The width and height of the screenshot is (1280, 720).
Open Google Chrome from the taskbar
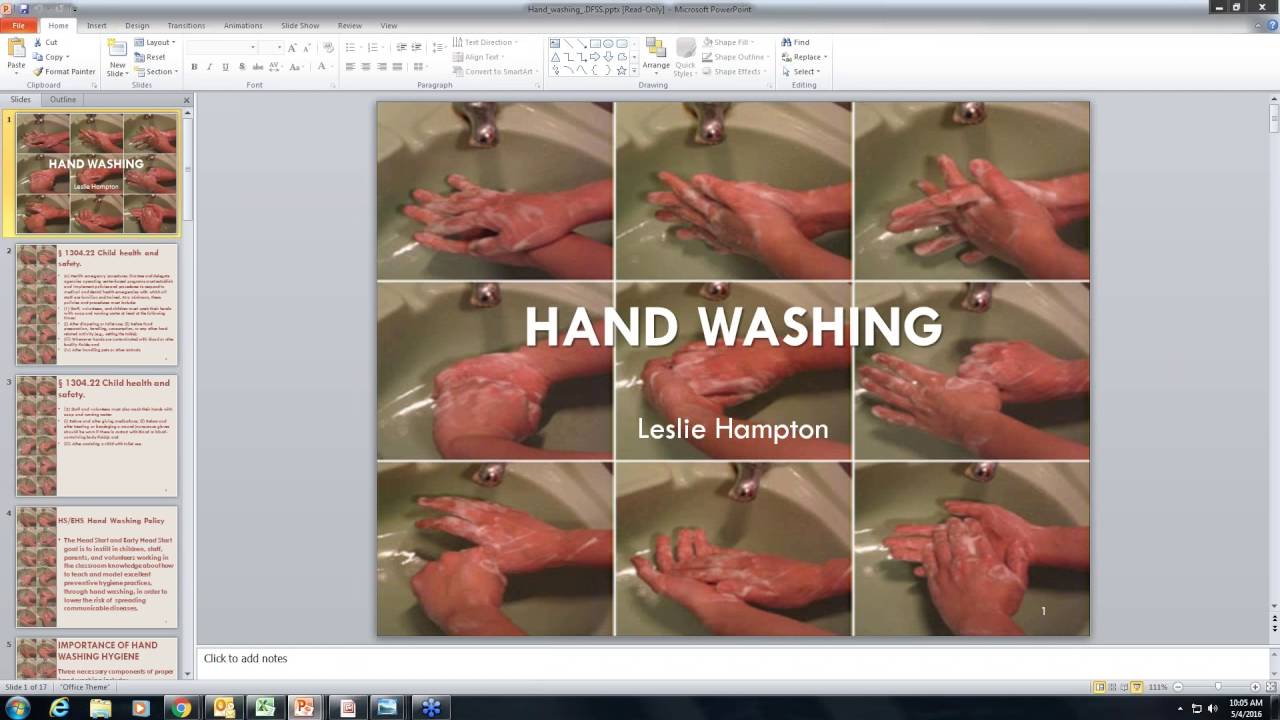[x=181, y=708]
